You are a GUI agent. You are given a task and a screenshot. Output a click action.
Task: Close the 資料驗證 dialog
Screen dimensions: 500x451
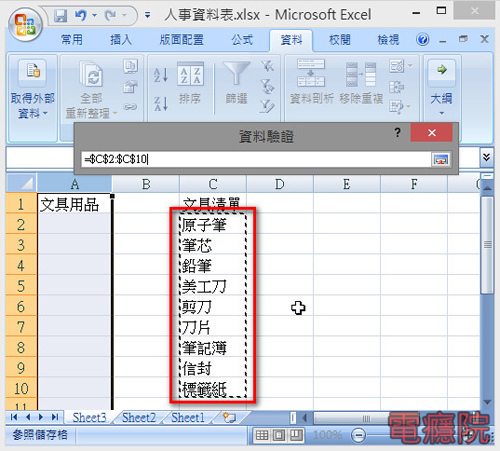click(x=432, y=133)
